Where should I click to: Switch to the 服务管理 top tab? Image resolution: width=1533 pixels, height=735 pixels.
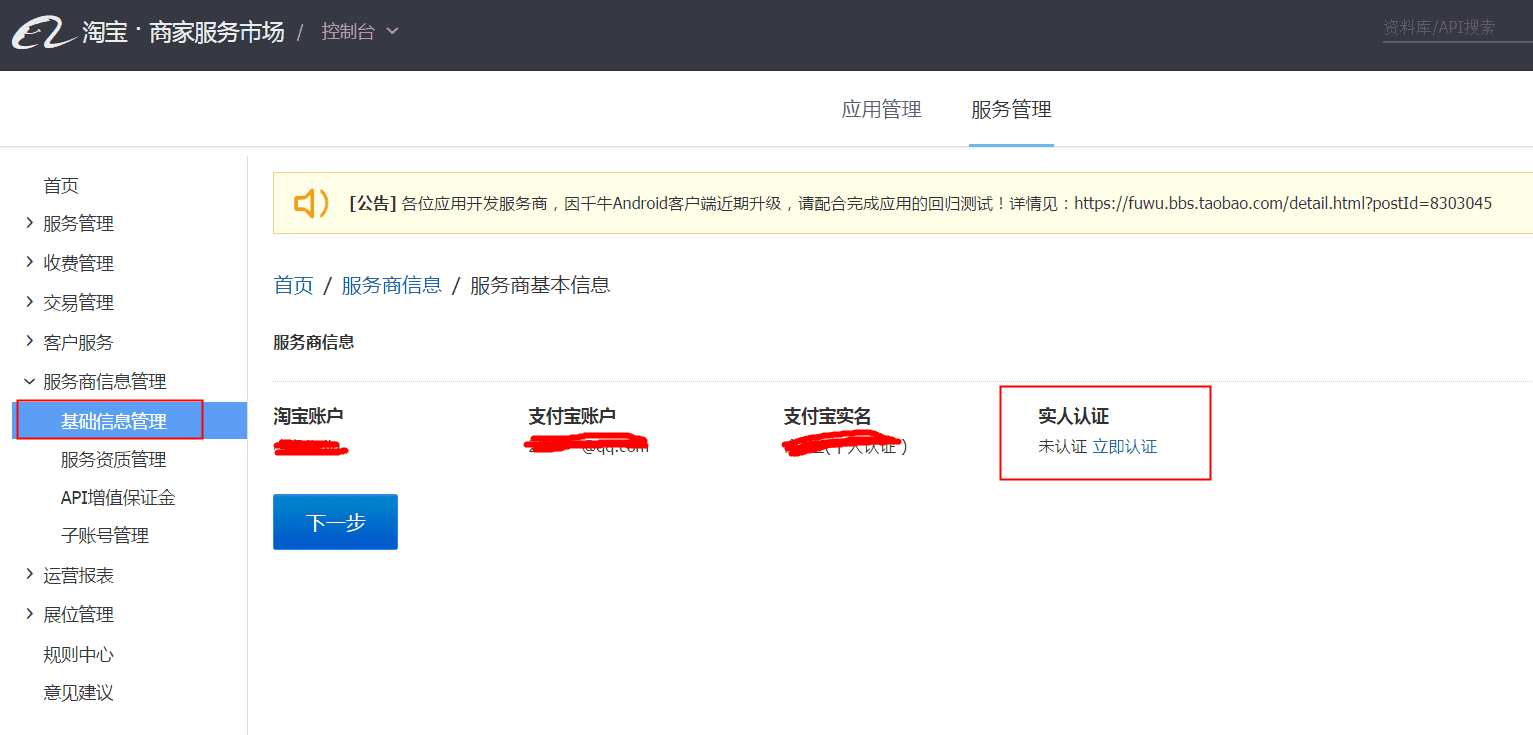pos(1011,109)
